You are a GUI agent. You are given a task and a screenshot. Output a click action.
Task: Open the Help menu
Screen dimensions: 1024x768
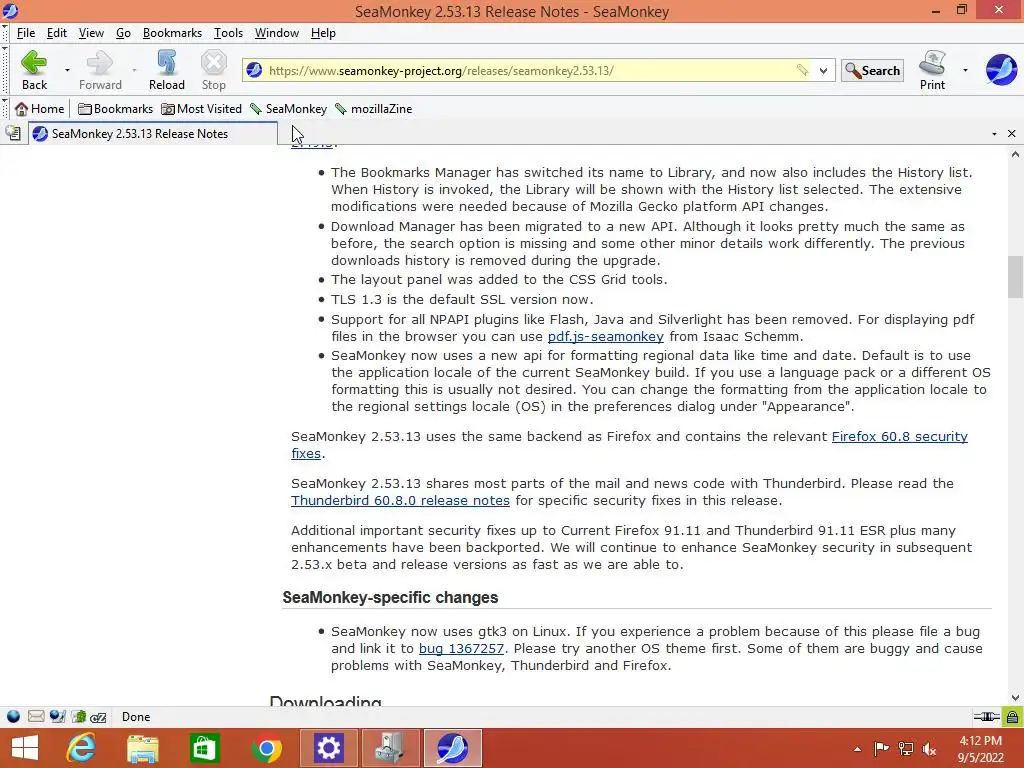tap(323, 33)
